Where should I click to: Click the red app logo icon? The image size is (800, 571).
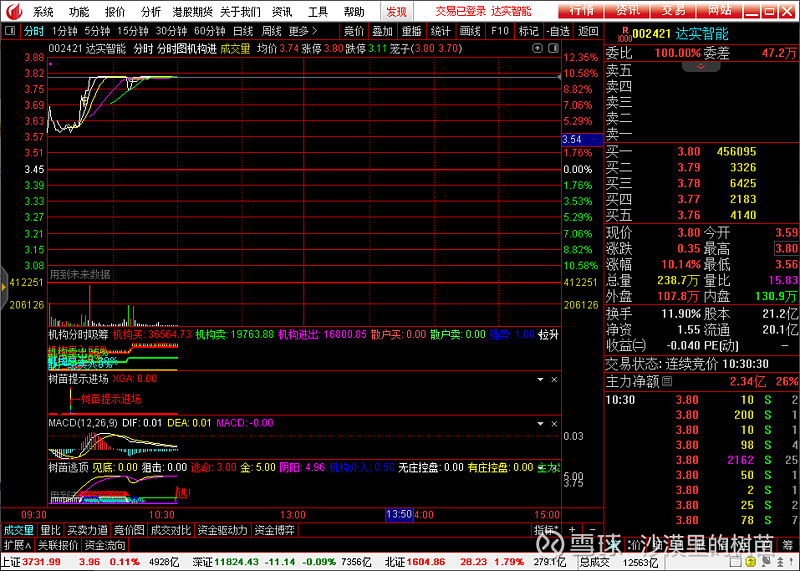(x=14, y=10)
